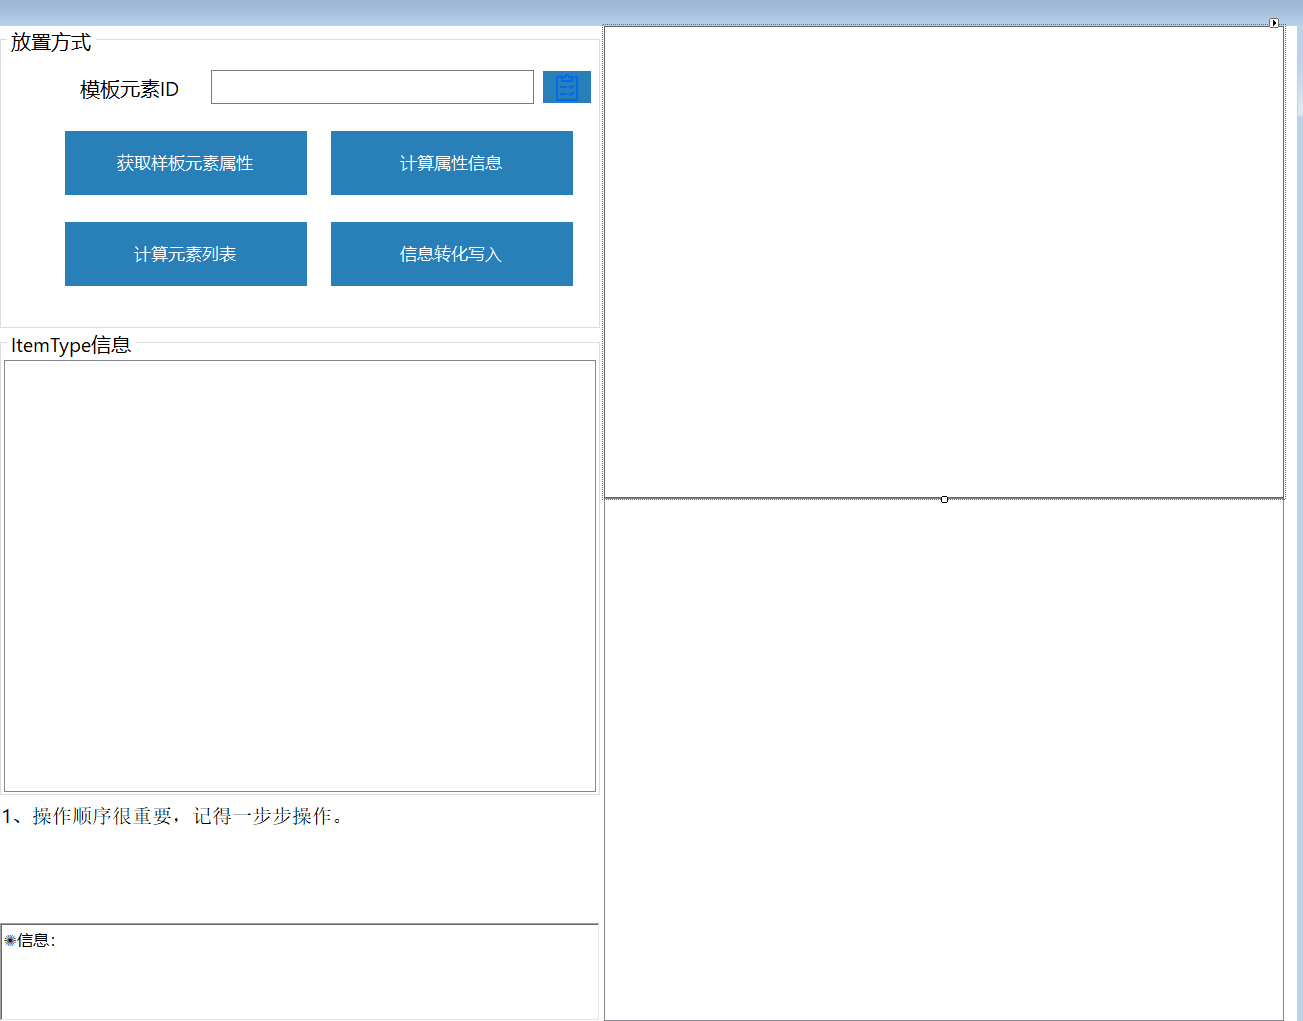1303x1021 pixels.
Task: Click the lower right empty panel
Action: [944, 760]
